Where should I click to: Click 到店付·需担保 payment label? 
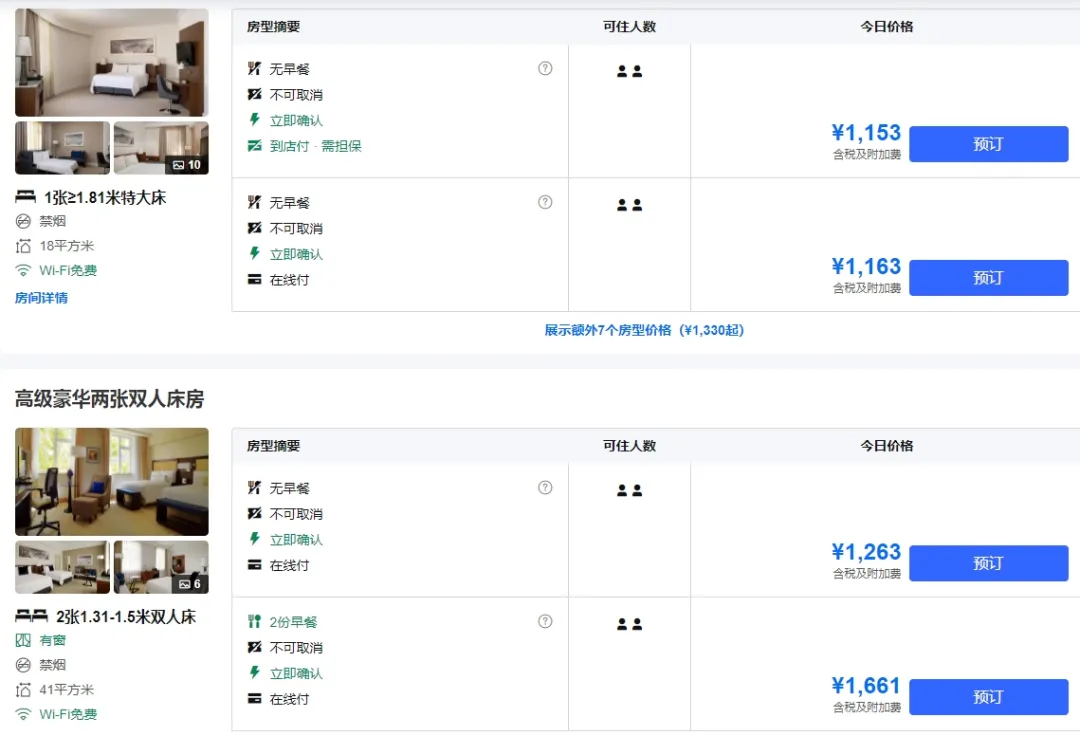pos(315,146)
